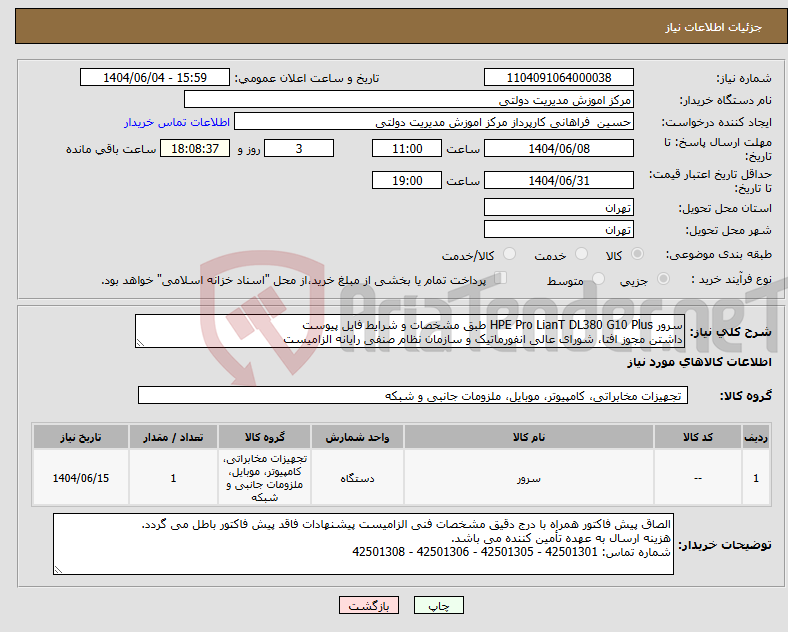Screen dimensions: 788x632
Task: Click the goods group cell in row 1
Action: (x=264, y=478)
